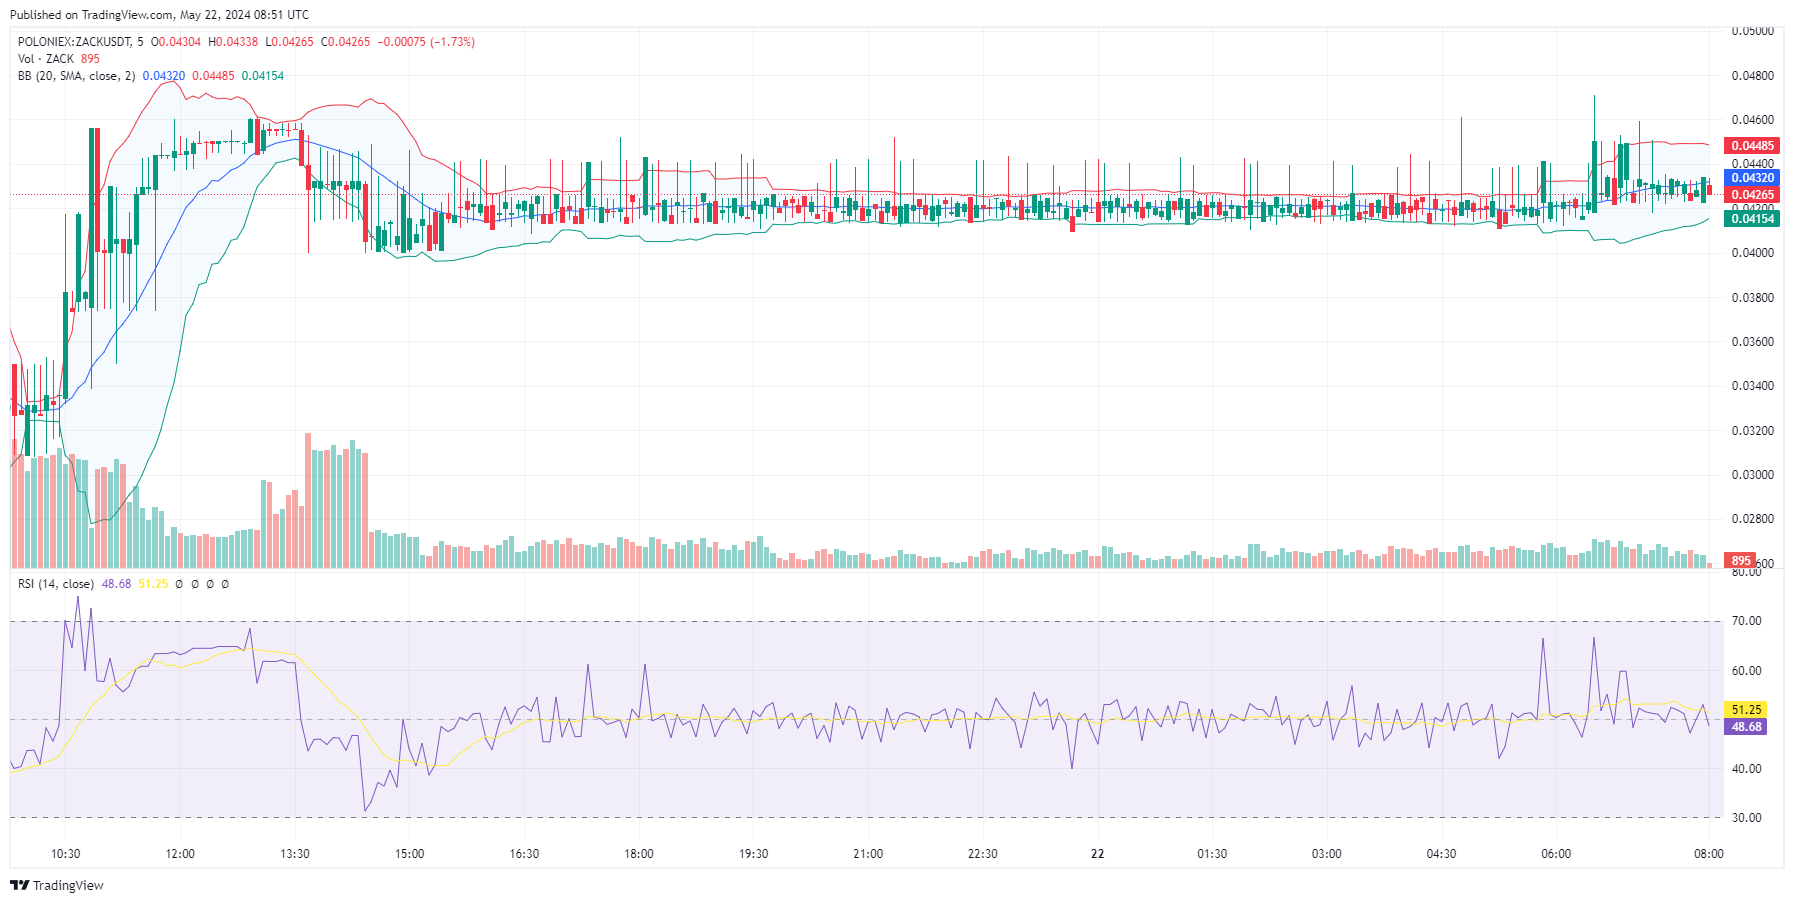Click the Published on TradingView.com header text
This screenshot has height=903, width=1794.
tap(159, 15)
